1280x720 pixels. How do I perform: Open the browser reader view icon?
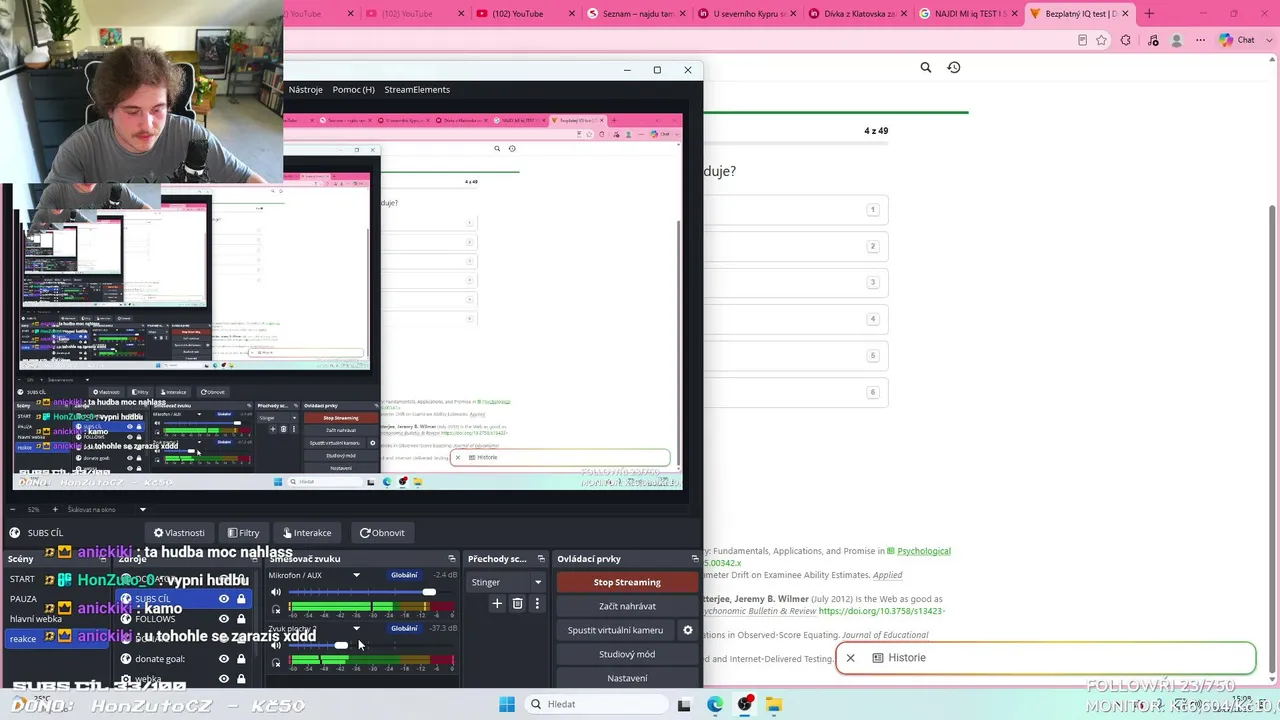[1082, 40]
